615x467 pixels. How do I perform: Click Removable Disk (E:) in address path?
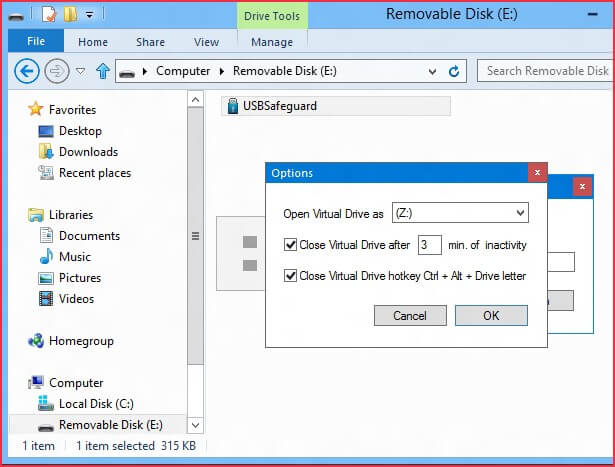coord(284,71)
